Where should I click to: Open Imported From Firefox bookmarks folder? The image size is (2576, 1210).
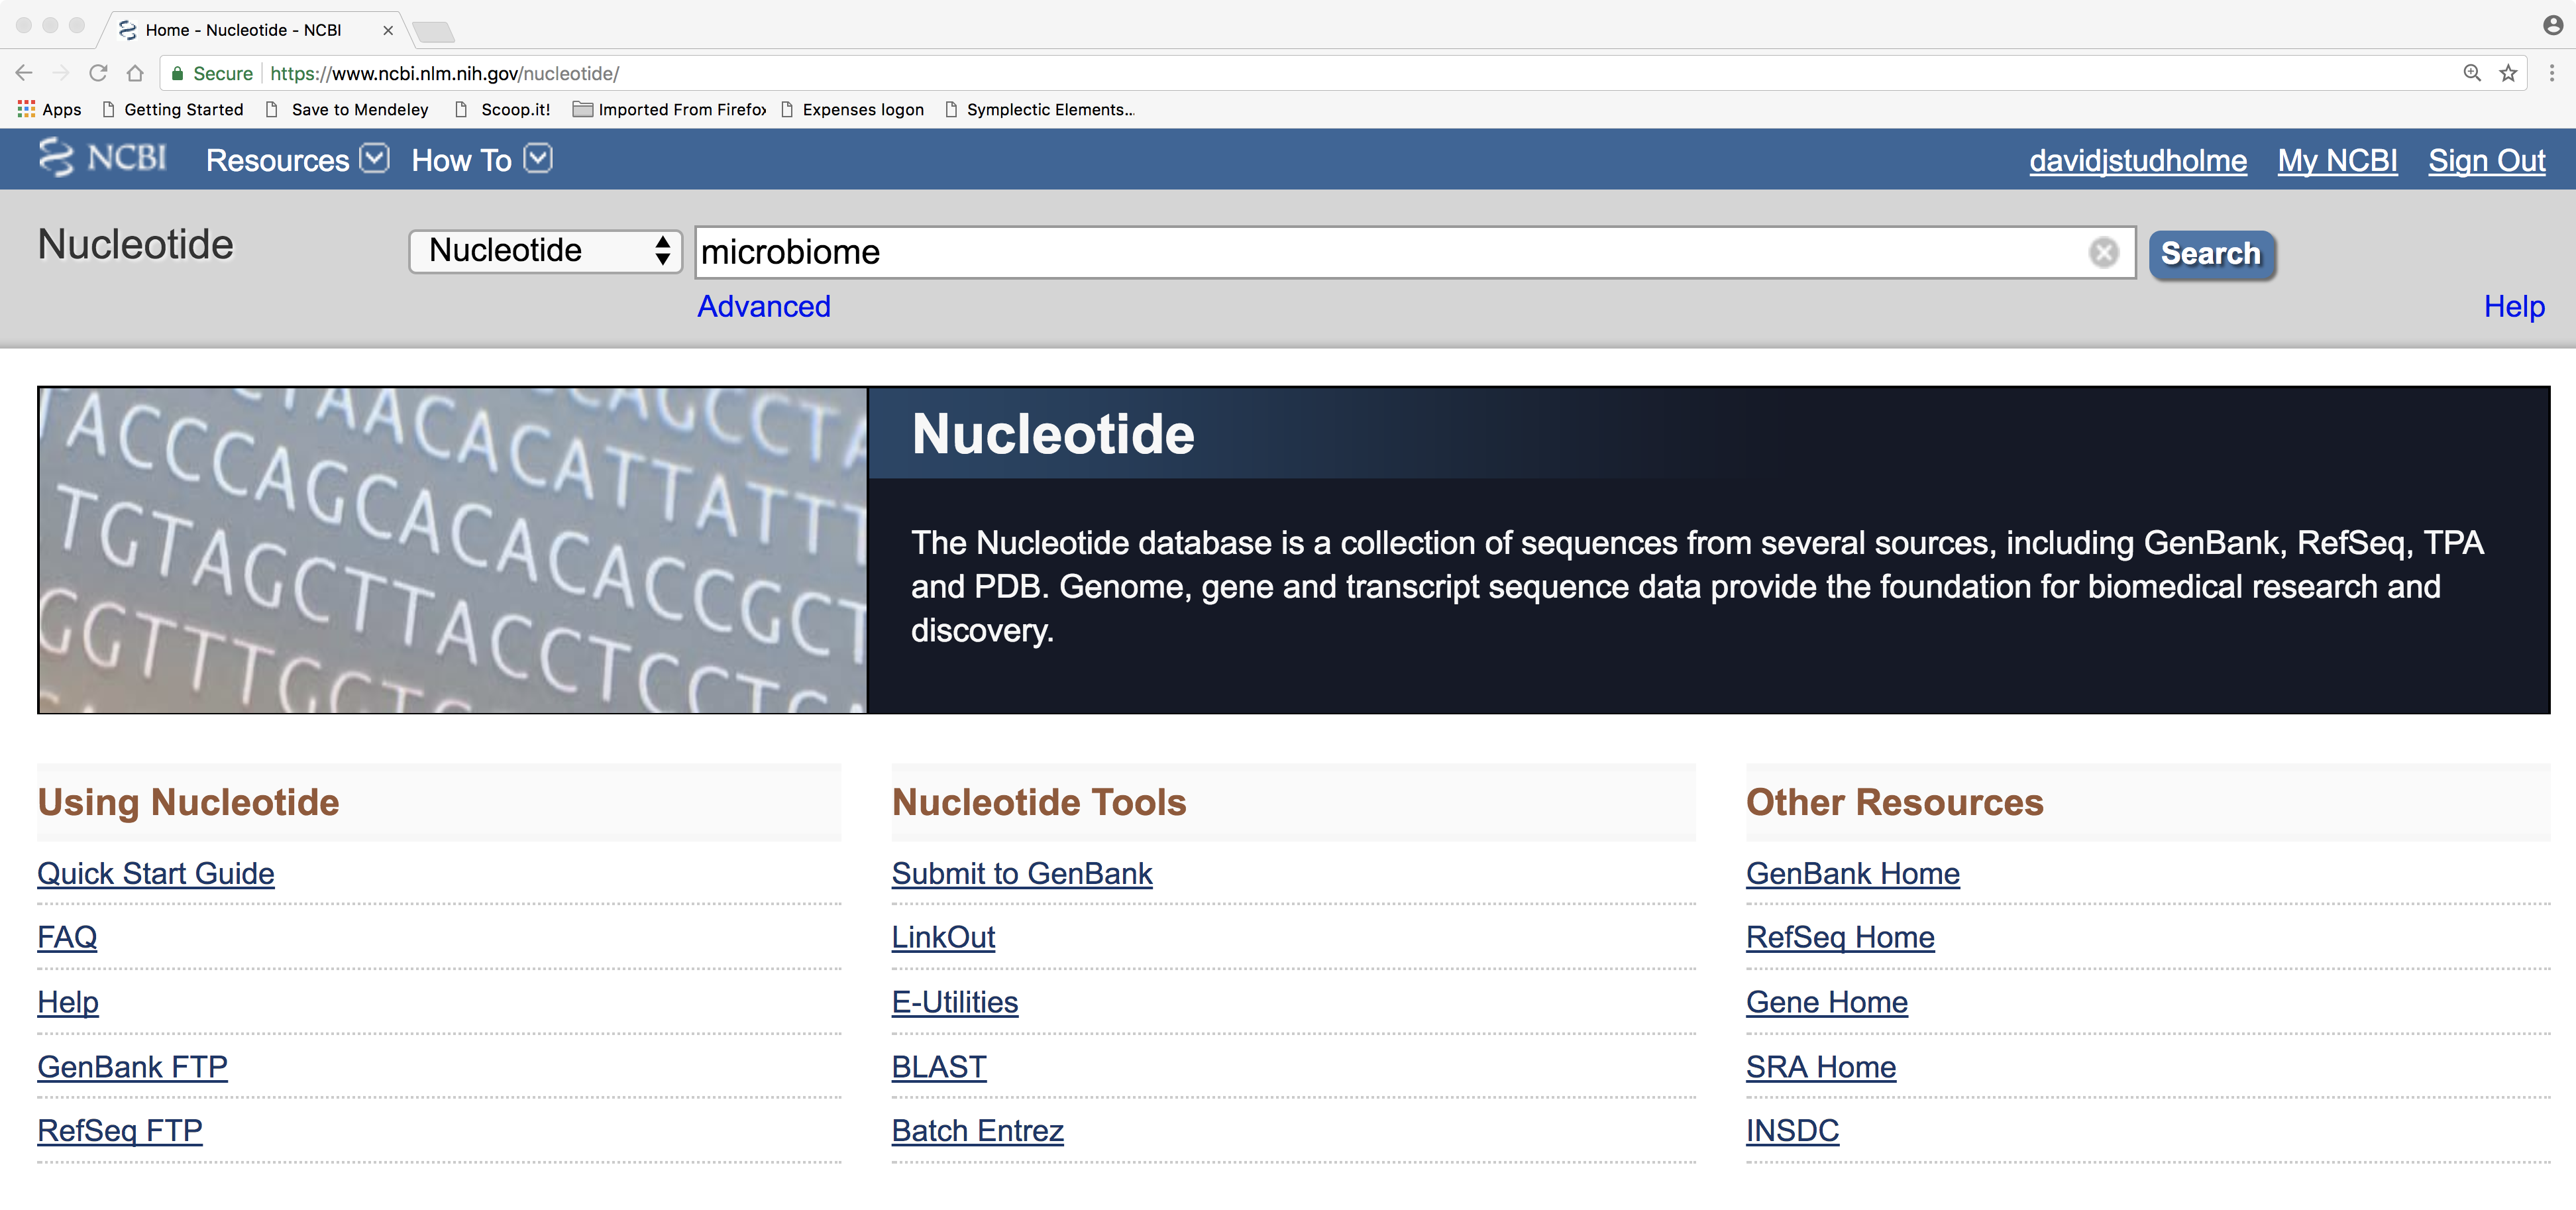(x=669, y=109)
